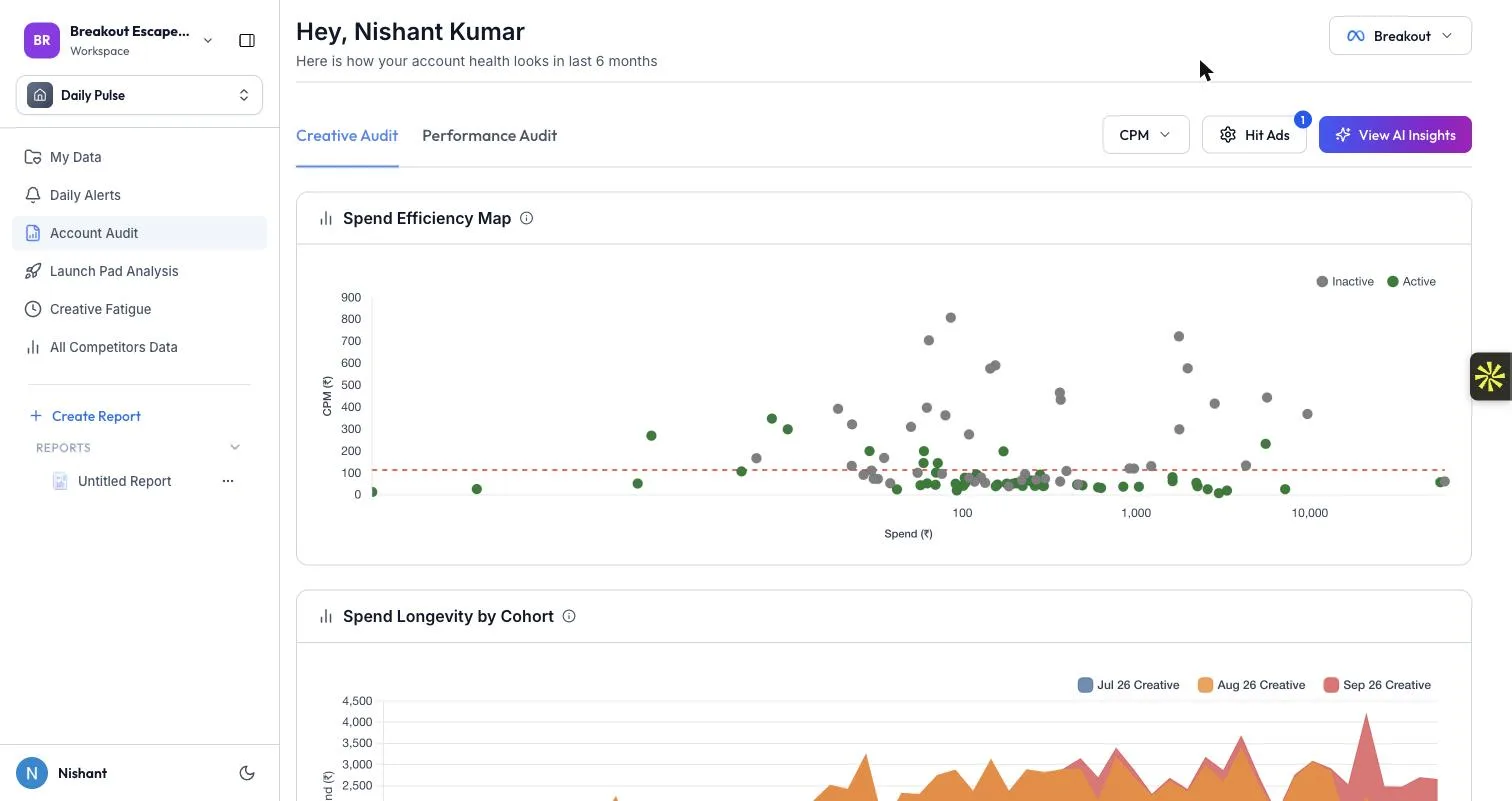
Task: Collapse the Reports section chevron
Action: click(235, 447)
